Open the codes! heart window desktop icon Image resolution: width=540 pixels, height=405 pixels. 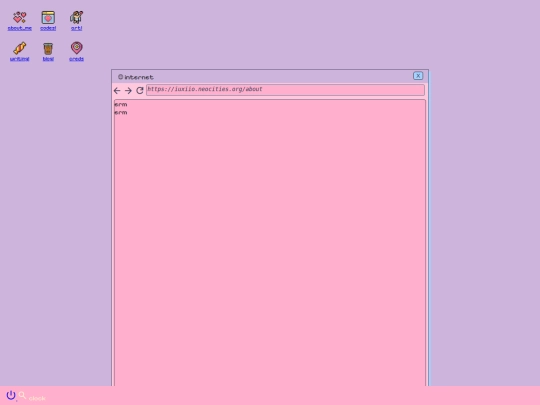(48, 18)
